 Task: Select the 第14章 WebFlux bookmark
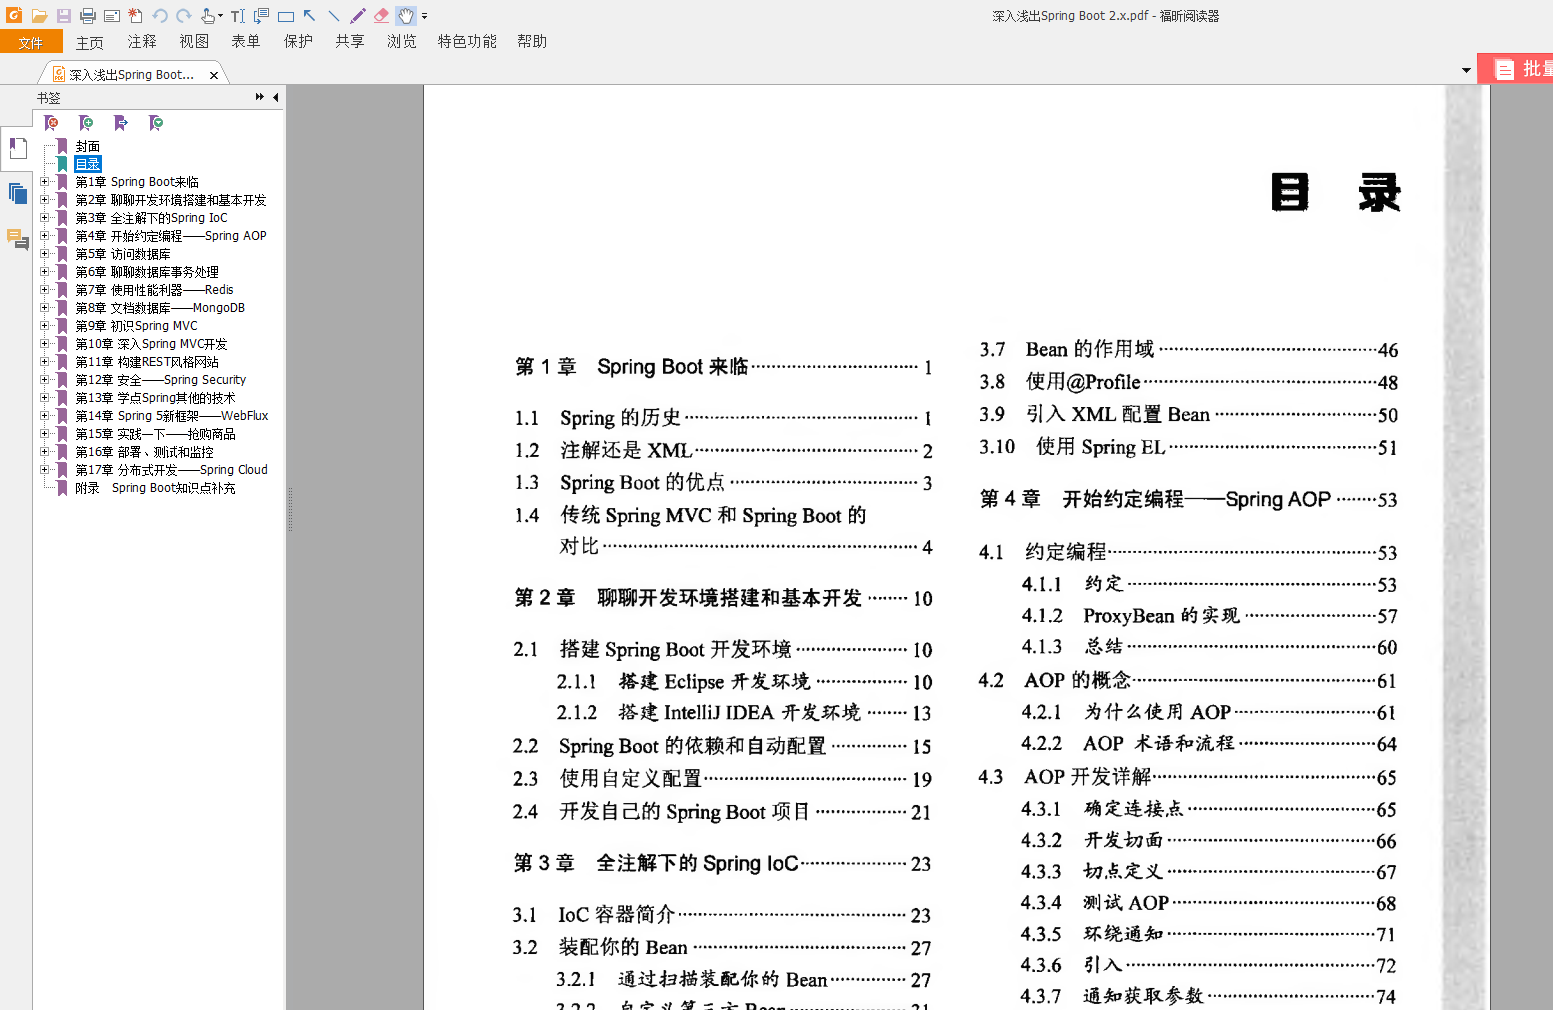coord(172,416)
